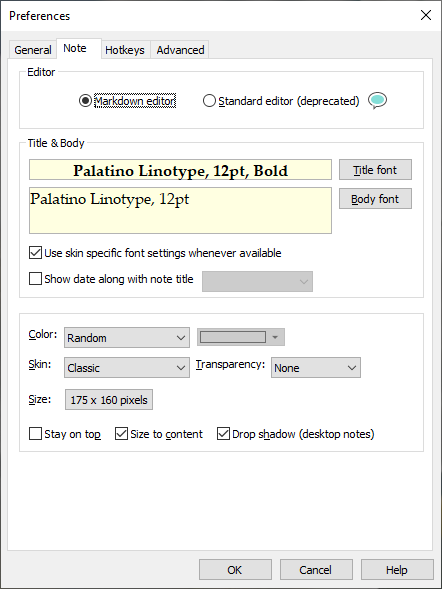Select the Markdown editor radio button
The image size is (442, 589).
[x=85, y=101]
